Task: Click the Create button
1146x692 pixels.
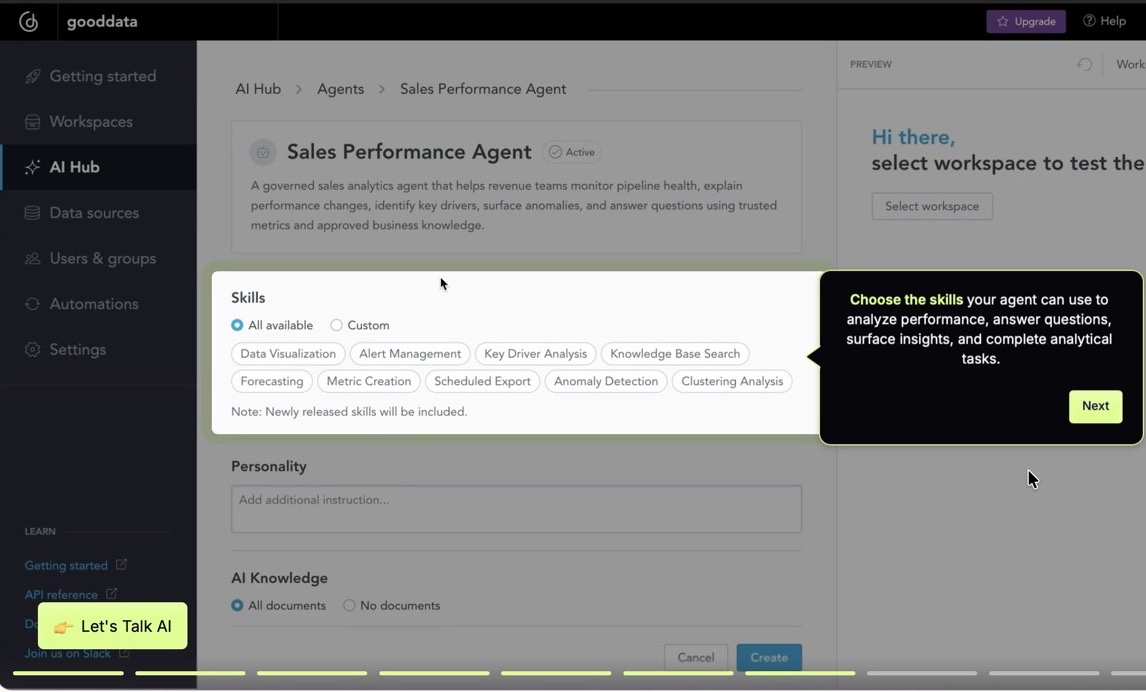Action: pos(769,657)
